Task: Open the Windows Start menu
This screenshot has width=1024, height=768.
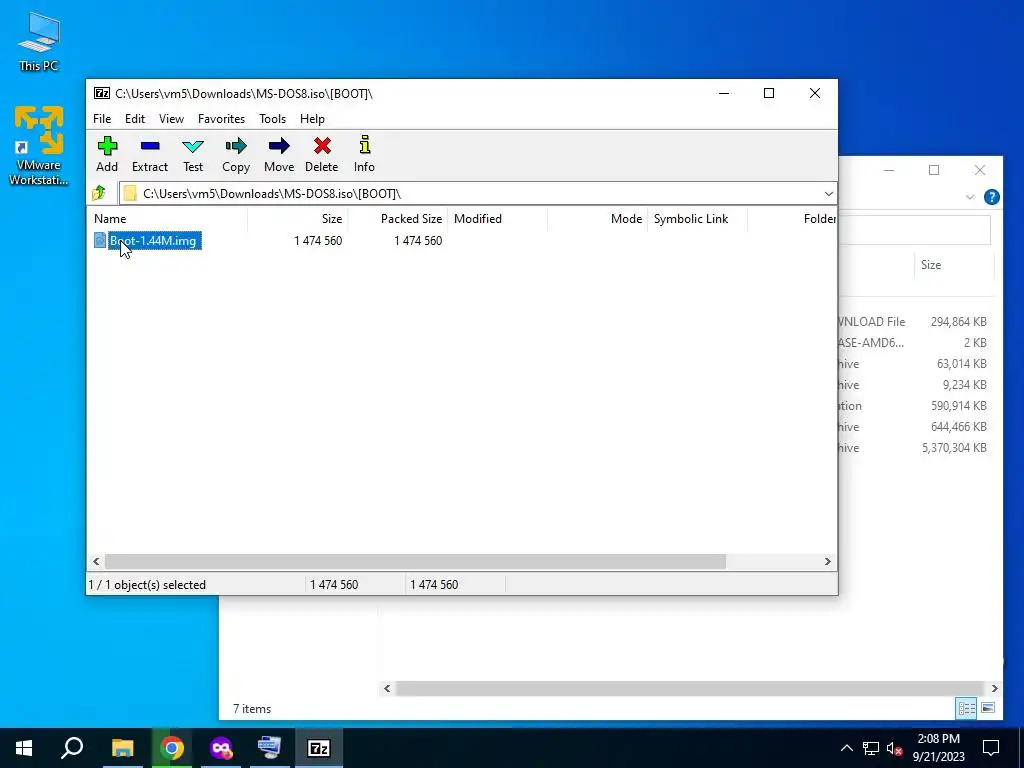Action: click(24, 748)
